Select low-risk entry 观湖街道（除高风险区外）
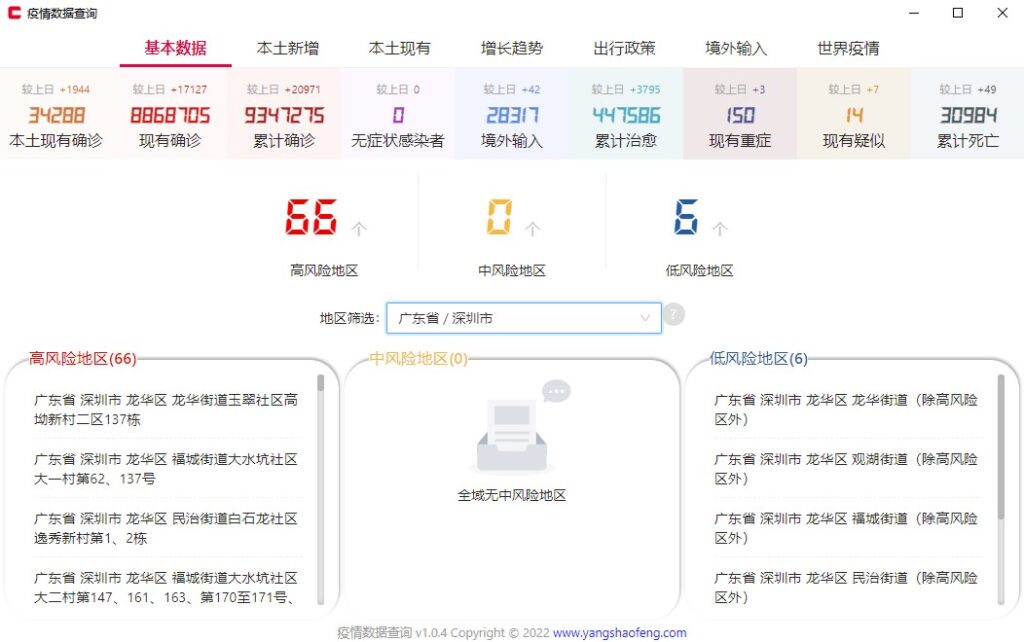 [x=846, y=469]
